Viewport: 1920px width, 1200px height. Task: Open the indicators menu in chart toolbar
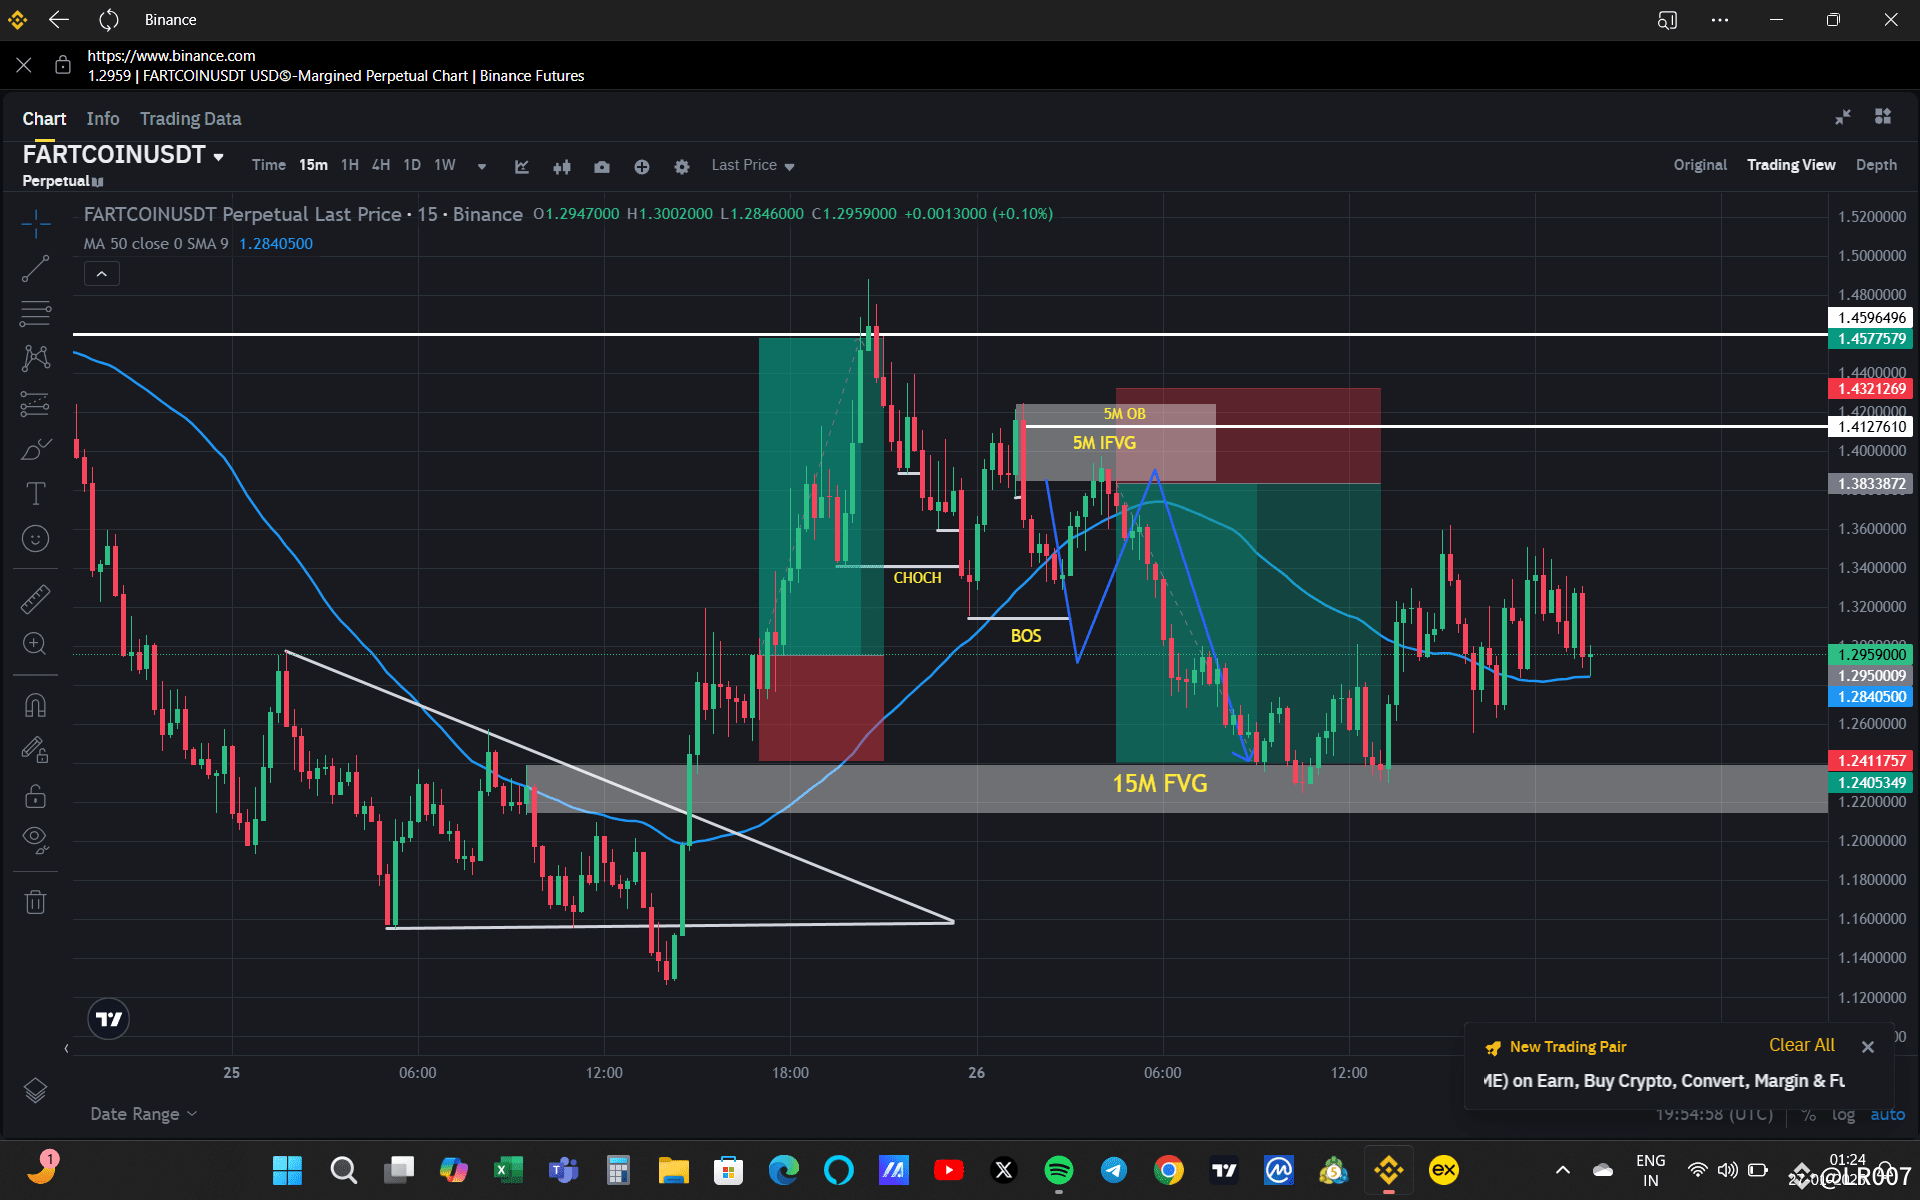pos(522,166)
